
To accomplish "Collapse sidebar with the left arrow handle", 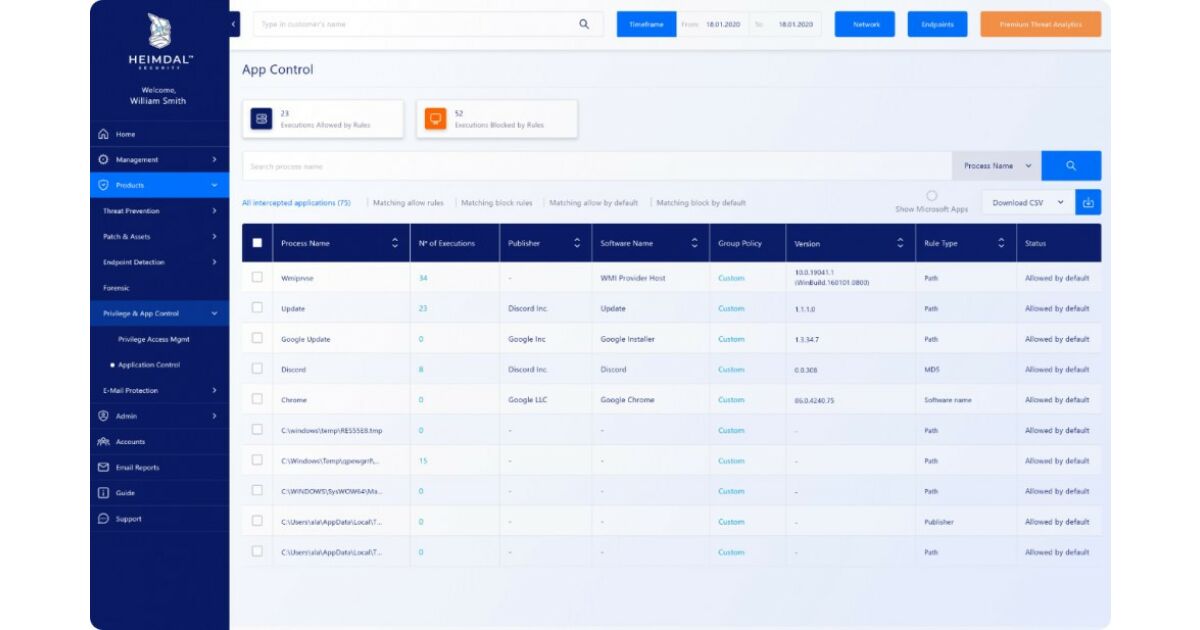I will pos(234,24).
